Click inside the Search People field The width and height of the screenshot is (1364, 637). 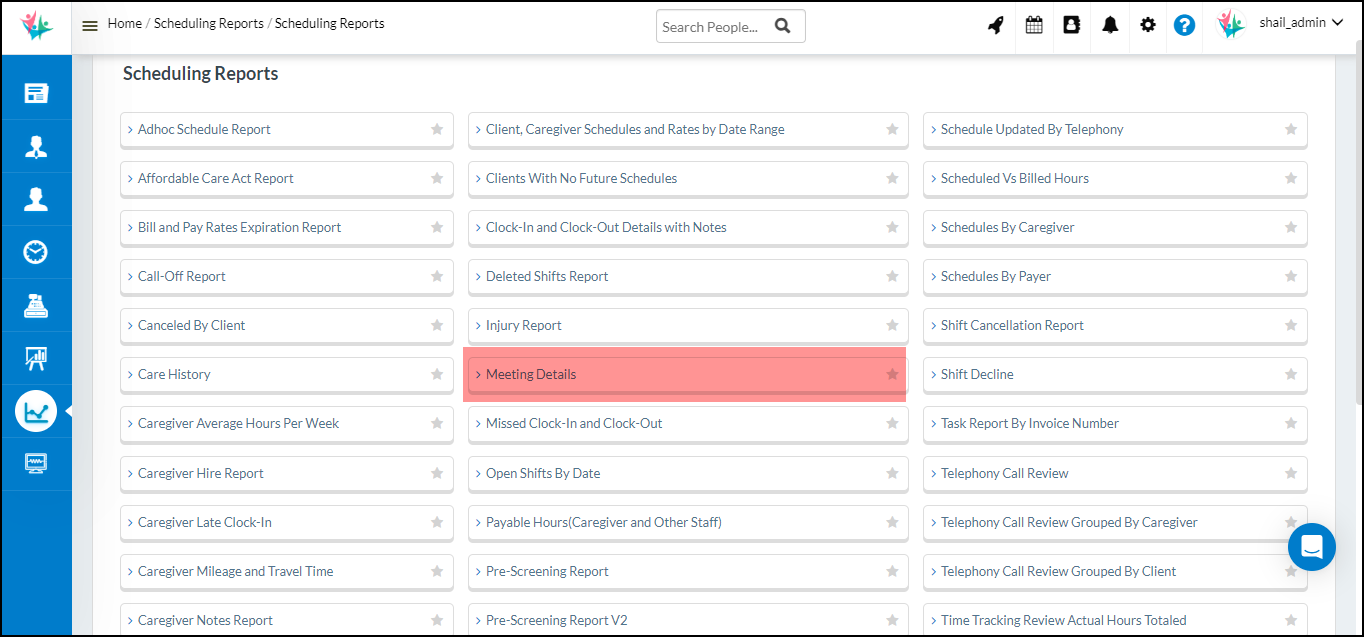[710, 26]
